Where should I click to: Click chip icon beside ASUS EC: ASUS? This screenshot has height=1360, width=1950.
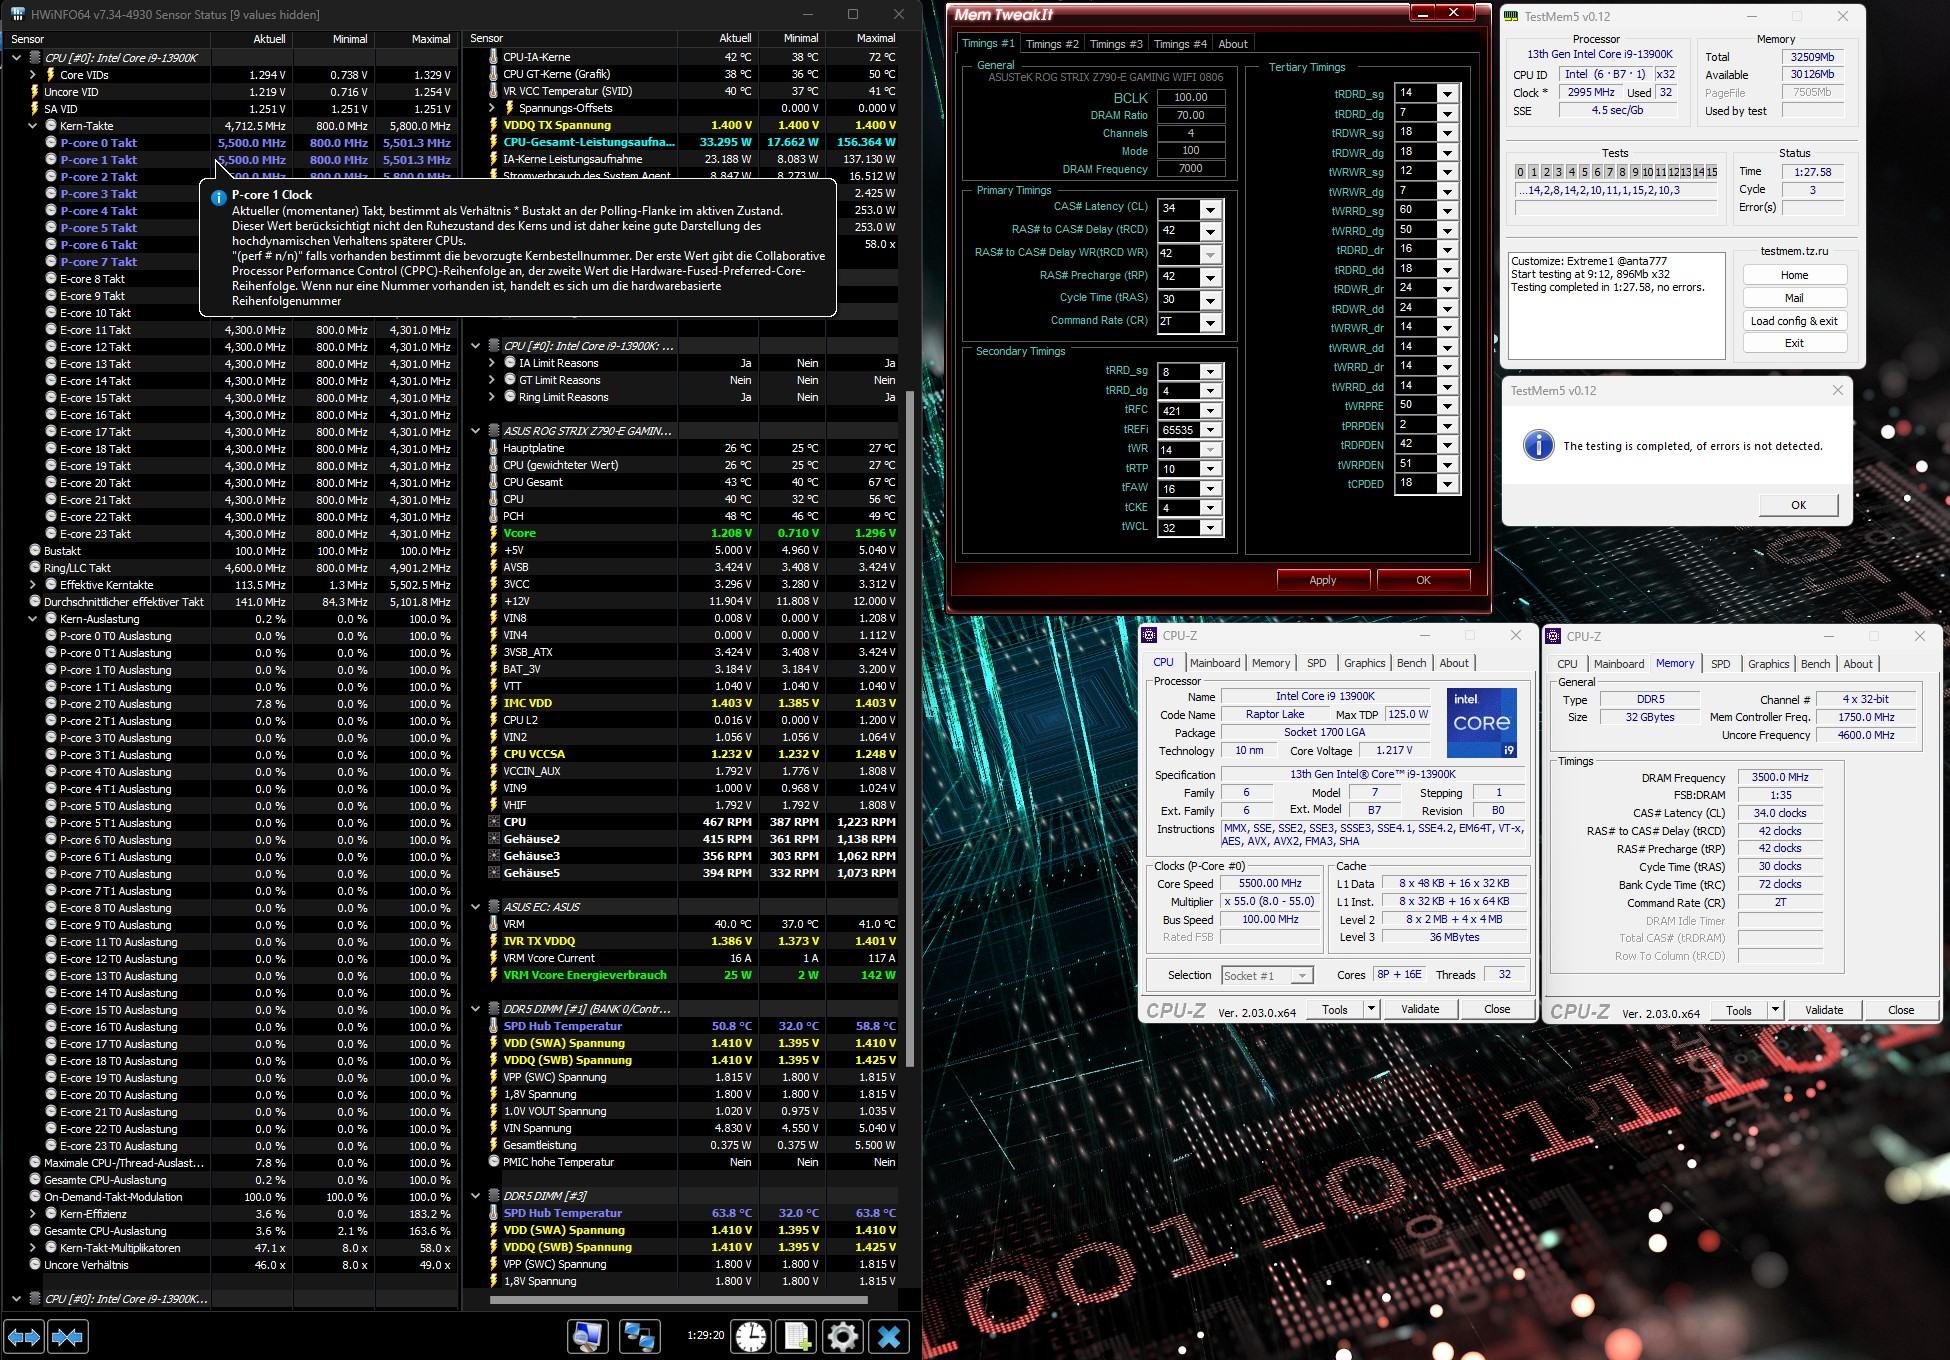tap(493, 907)
